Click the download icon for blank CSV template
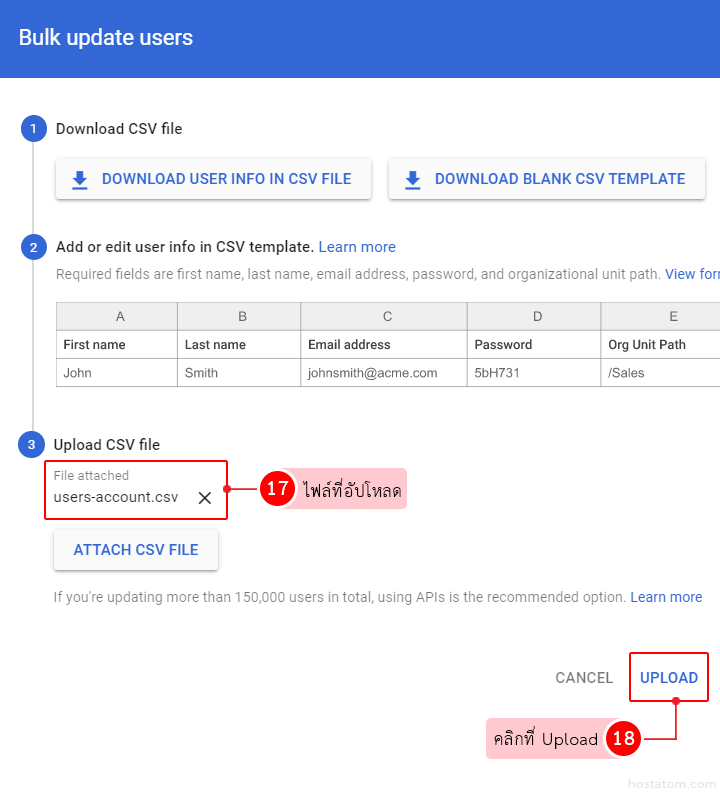The width and height of the screenshot is (720, 796). pyautogui.click(x=412, y=180)
